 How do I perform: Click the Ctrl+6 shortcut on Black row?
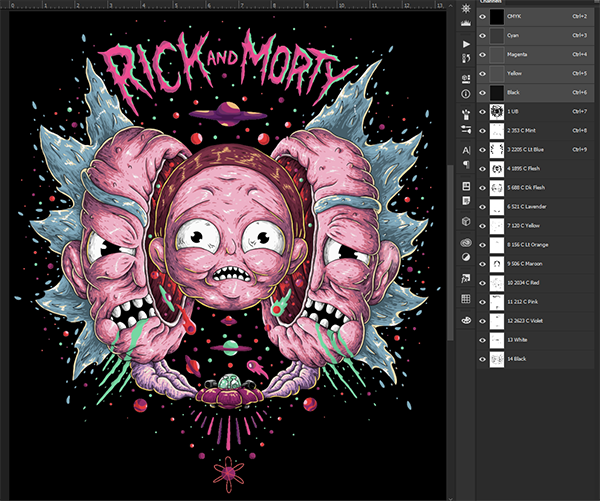[x=579, y=93]
